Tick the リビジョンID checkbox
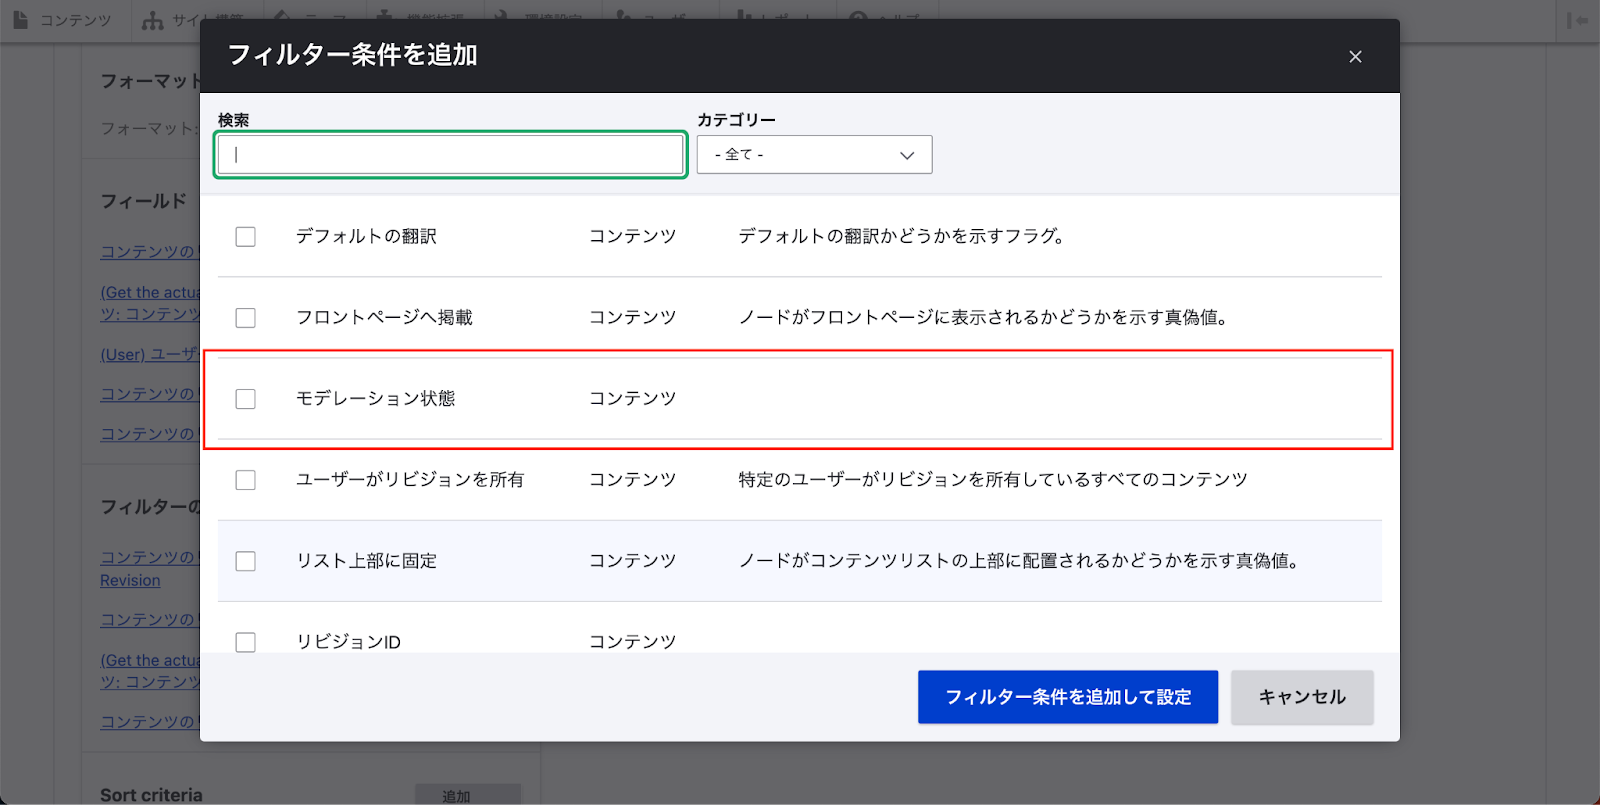1600x805 pixels. [x=245, y=642]
